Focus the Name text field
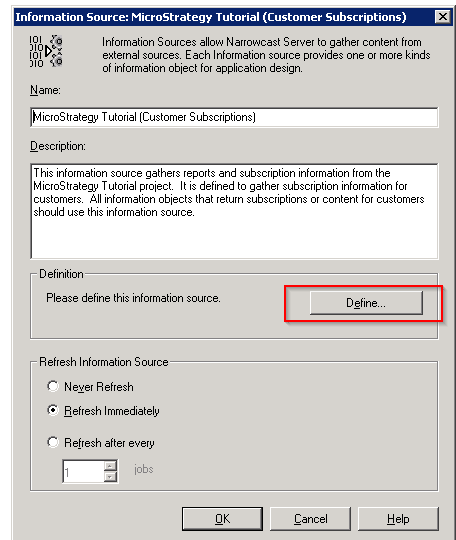The width and height of the screenshot is (456, 540). click(234, 117)
